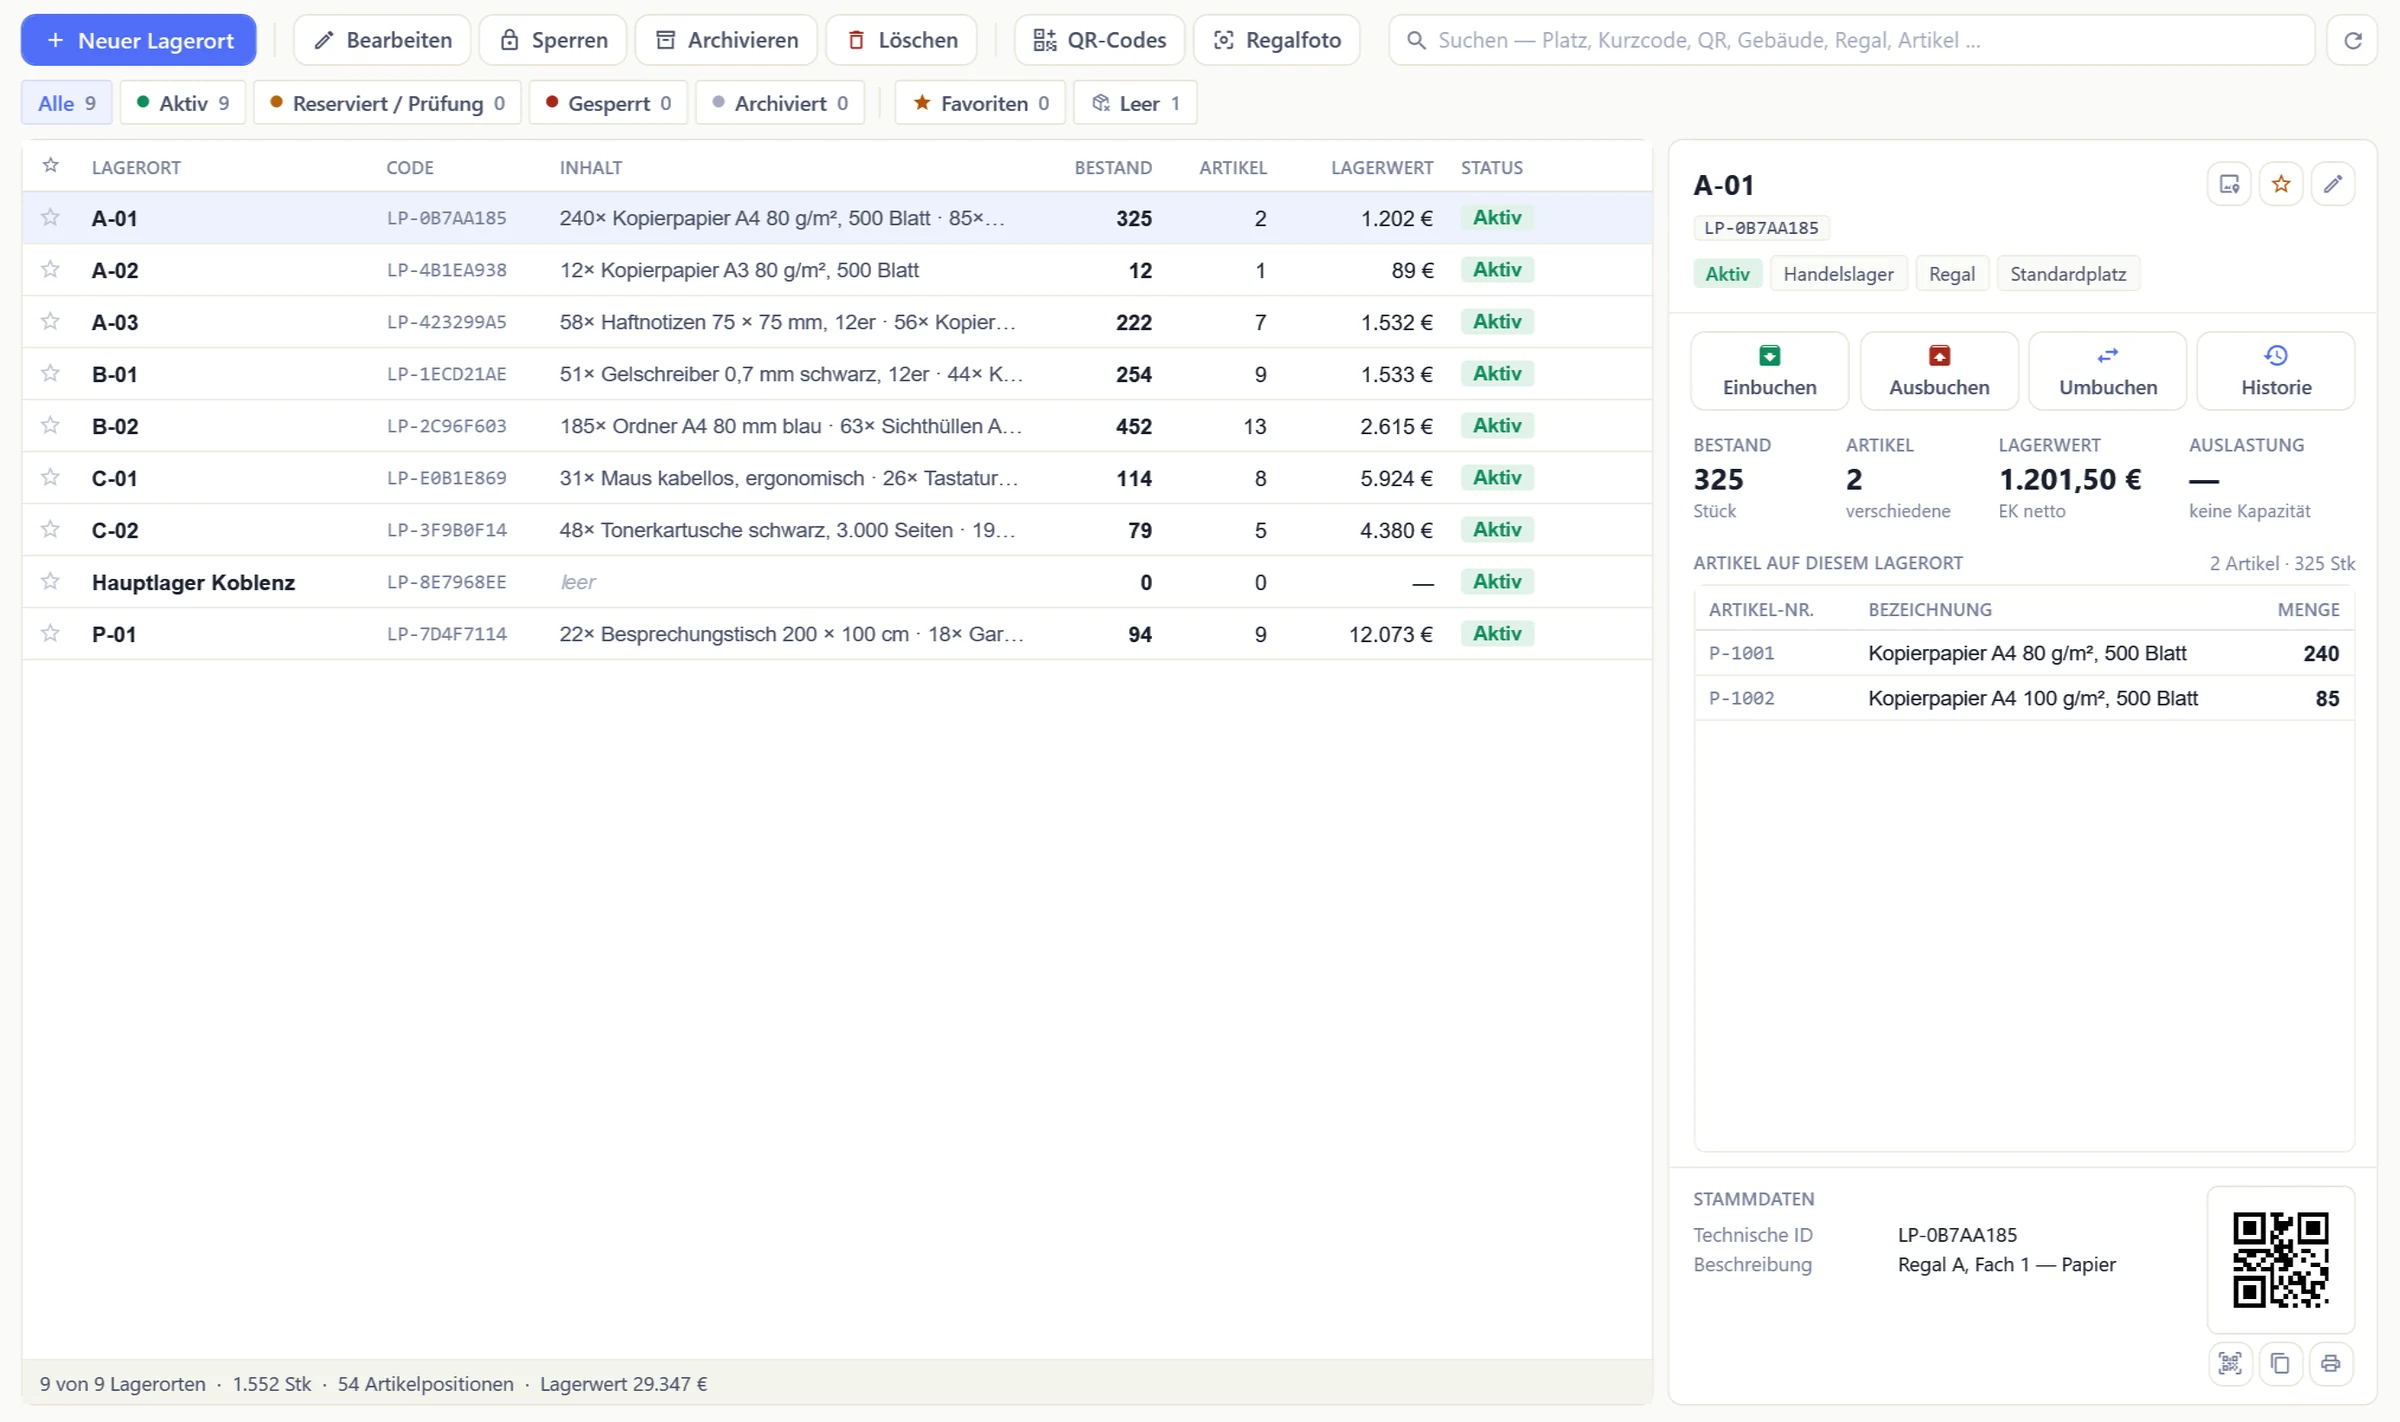Create a Neuer Lagerort

[x=139, y=40]
